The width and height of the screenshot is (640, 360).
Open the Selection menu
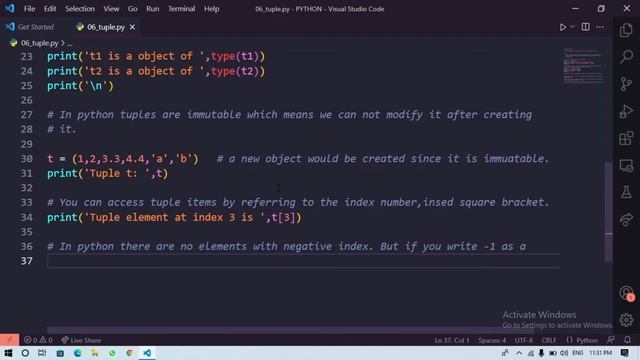point(80,9)
